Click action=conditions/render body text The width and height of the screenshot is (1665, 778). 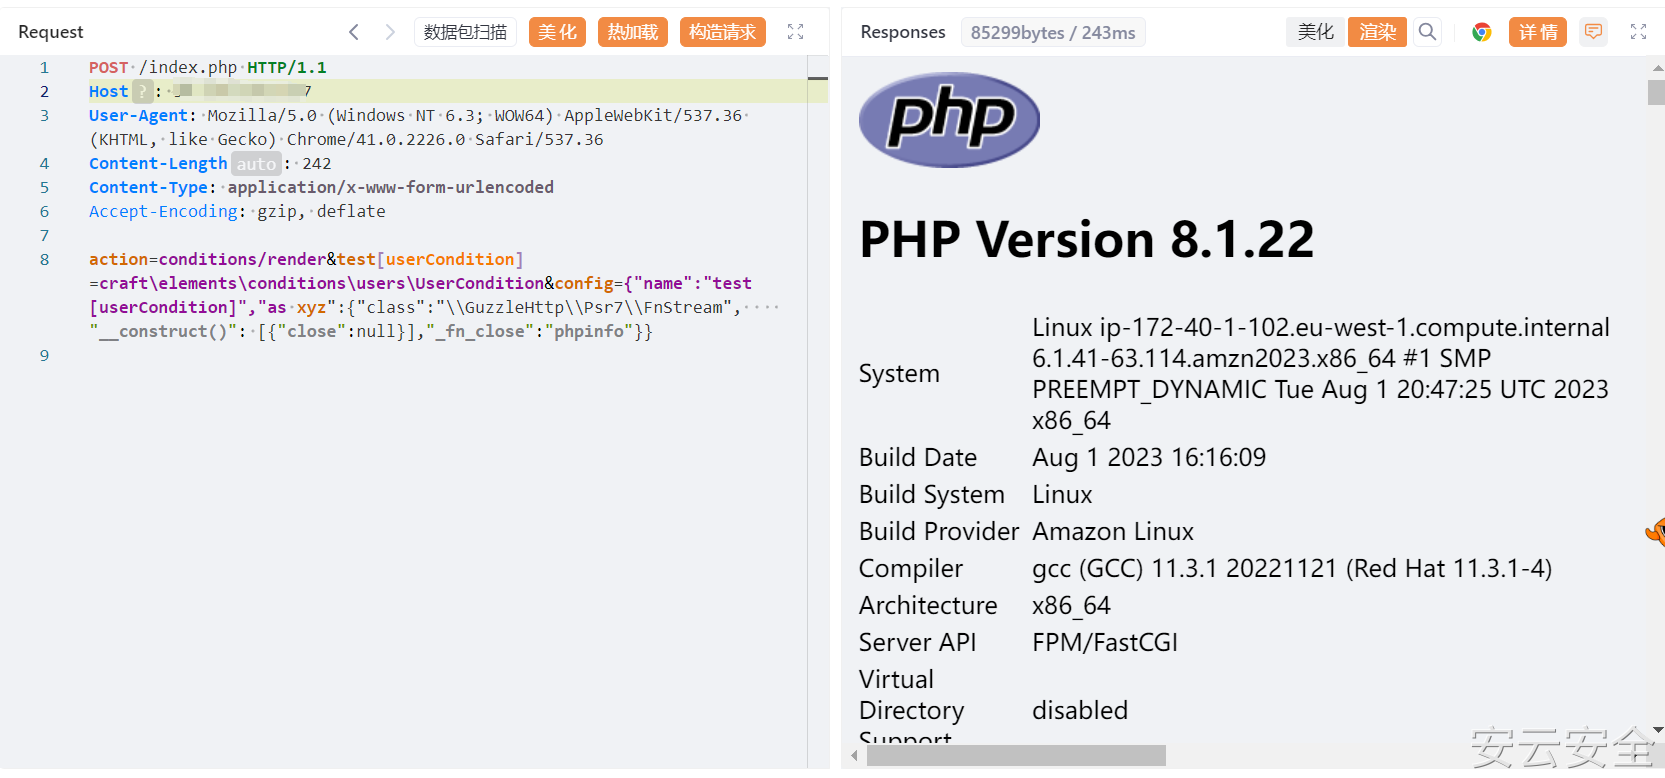[207, 260]
